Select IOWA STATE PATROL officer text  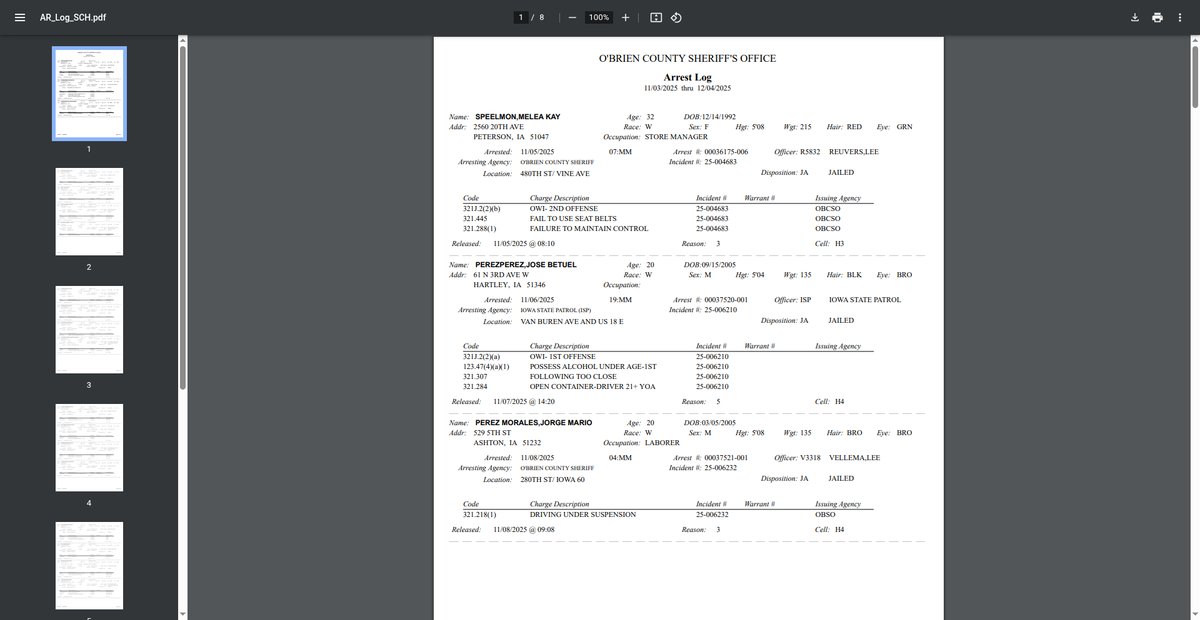click(x=865, y=299)
